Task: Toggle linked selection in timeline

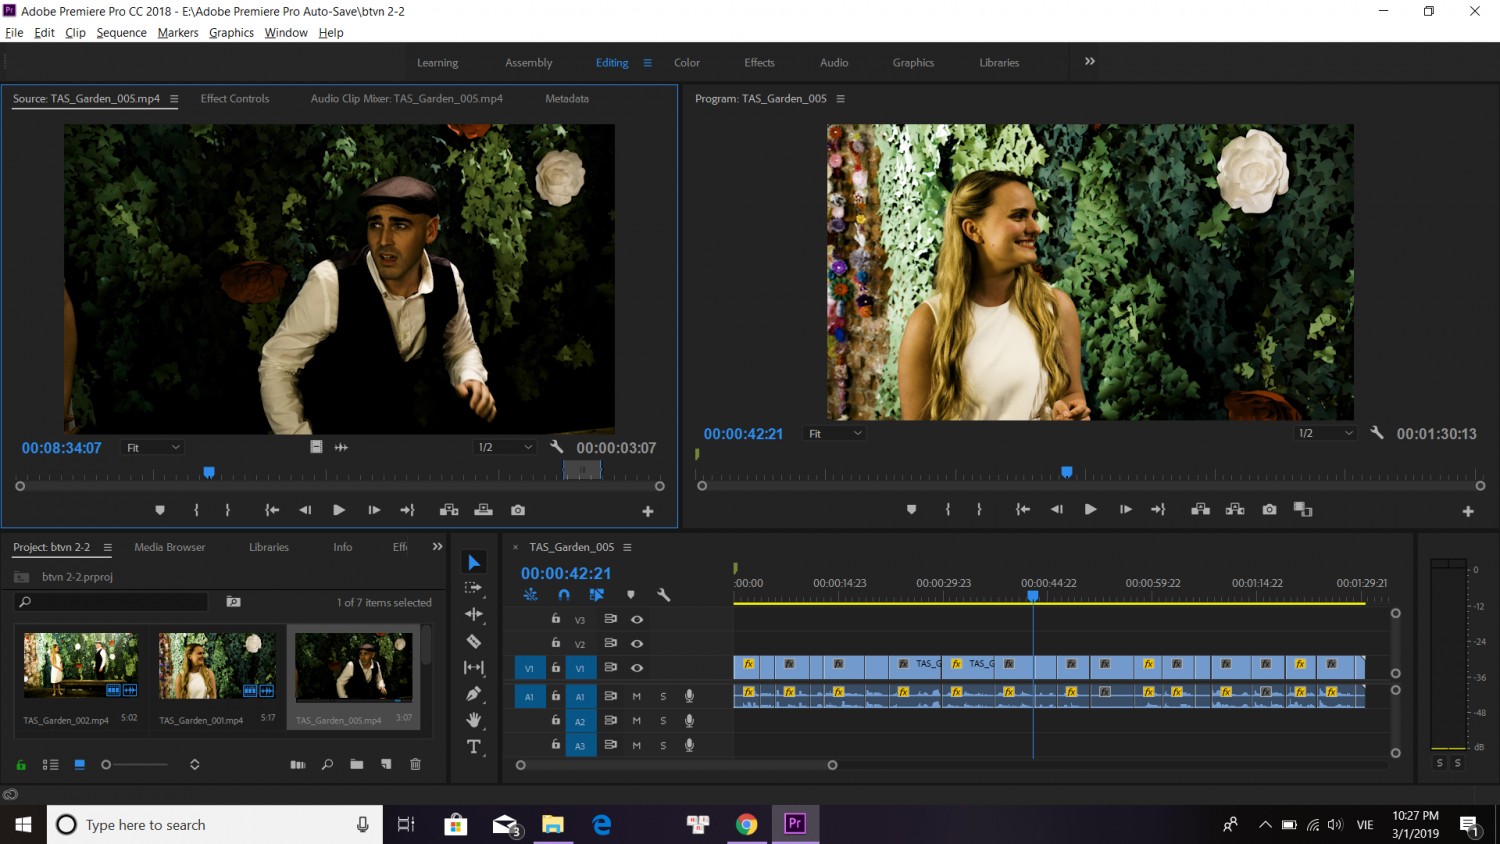Action: coord(597,595)
